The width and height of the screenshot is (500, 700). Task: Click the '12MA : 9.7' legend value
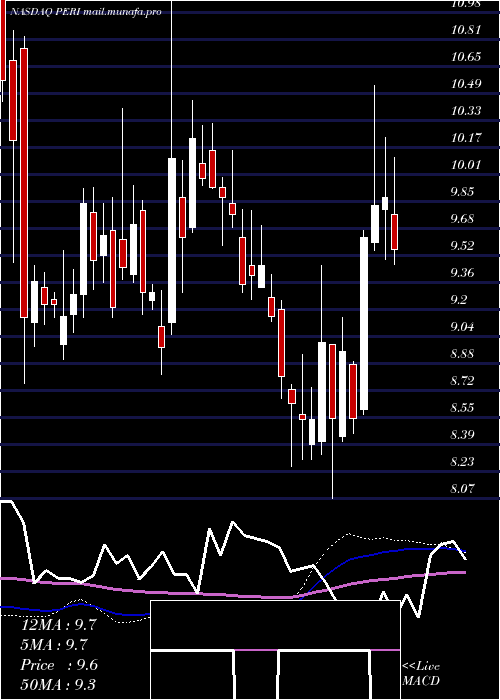click(x=58, y=625)
